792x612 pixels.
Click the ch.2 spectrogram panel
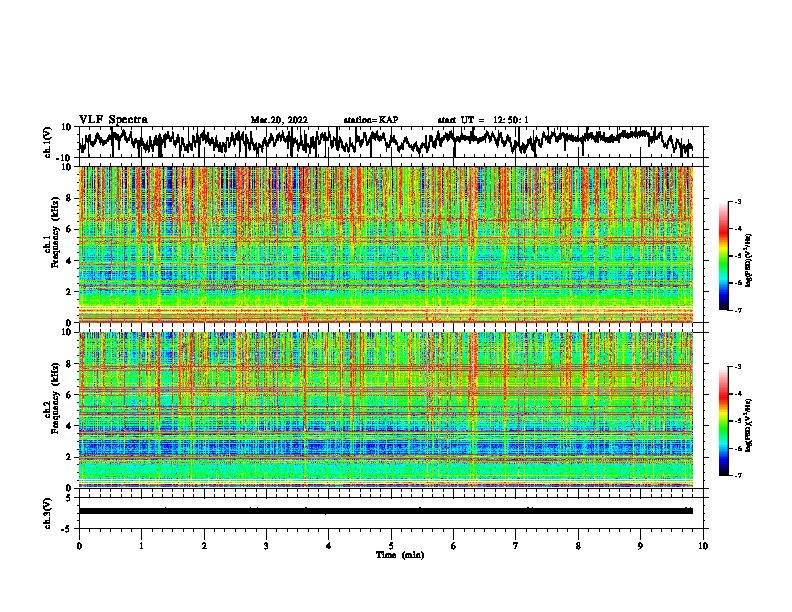point(386,410)
